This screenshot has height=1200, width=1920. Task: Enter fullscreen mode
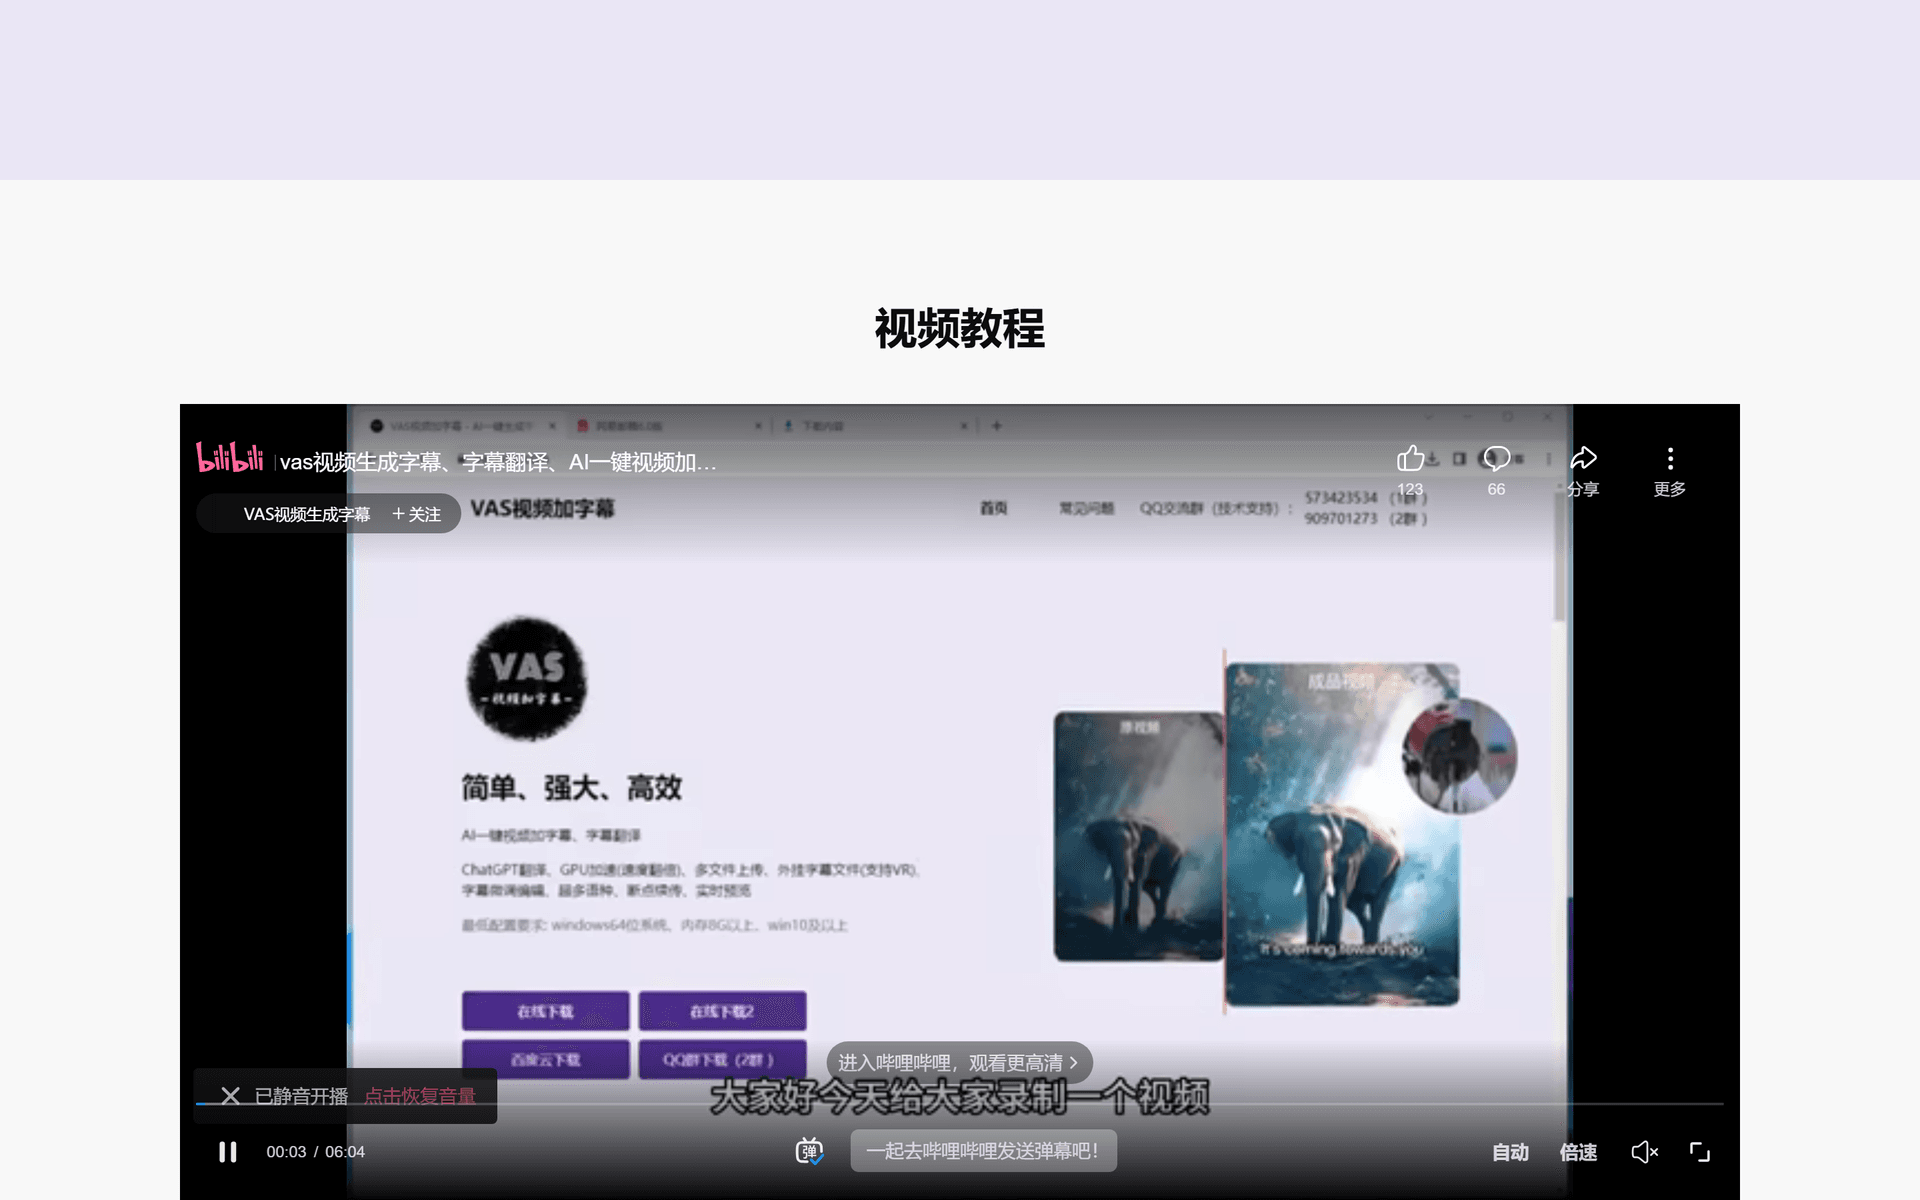1700,1152
